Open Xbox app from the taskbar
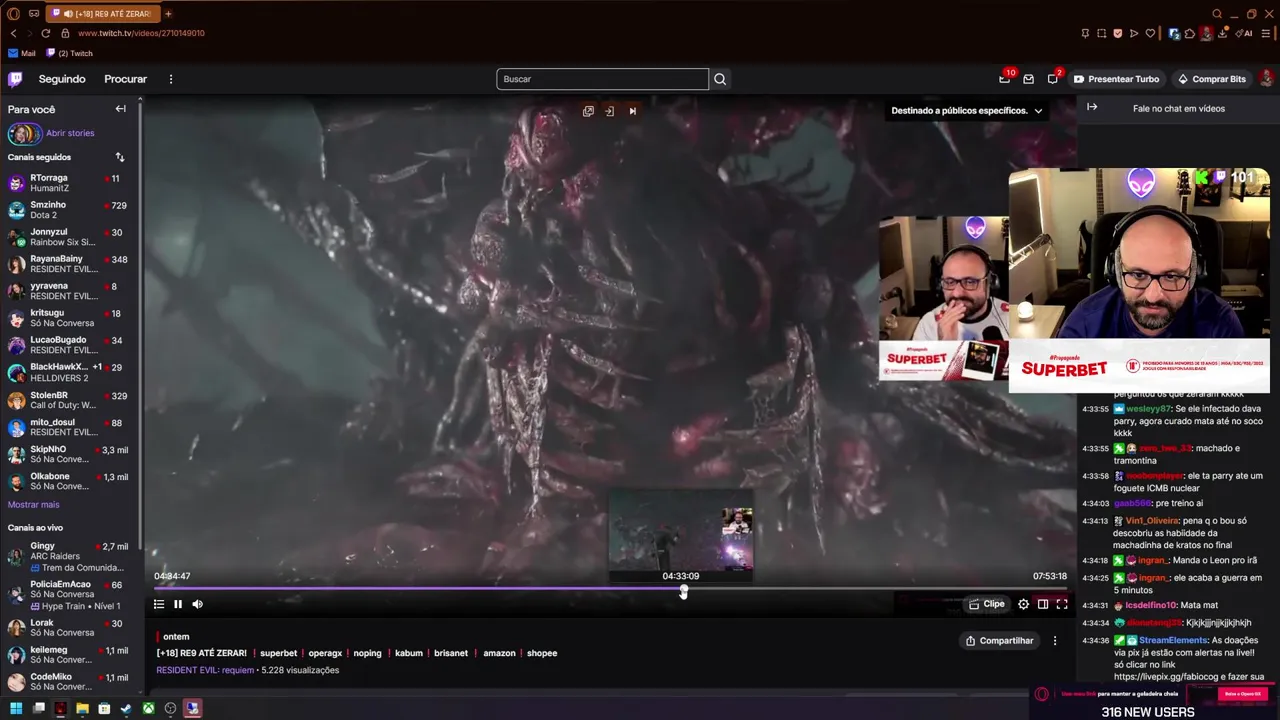The width and height of the screenshot is (1280, 720). tap(148, 709)
